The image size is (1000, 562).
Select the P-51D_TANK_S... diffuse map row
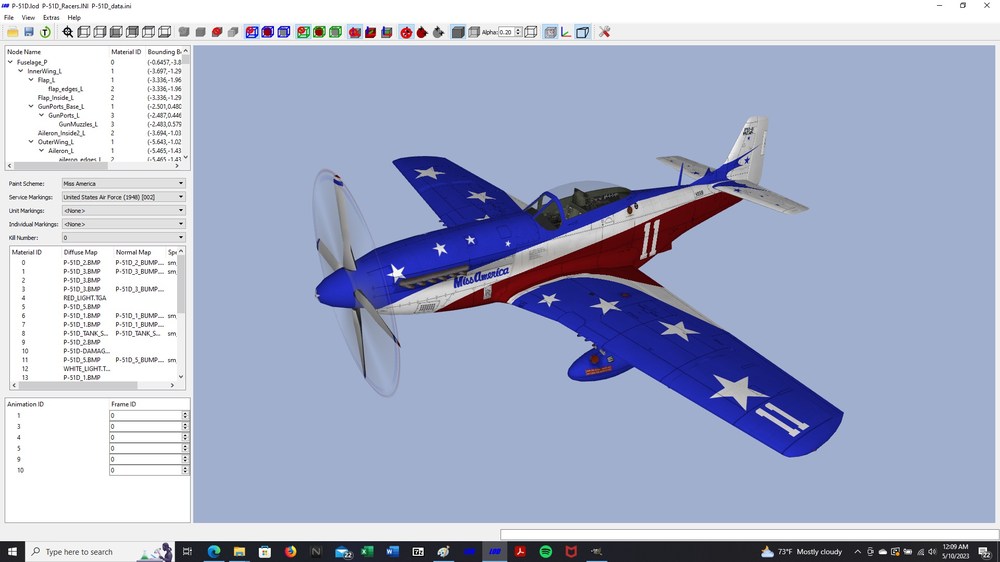[x=85, y=333]
